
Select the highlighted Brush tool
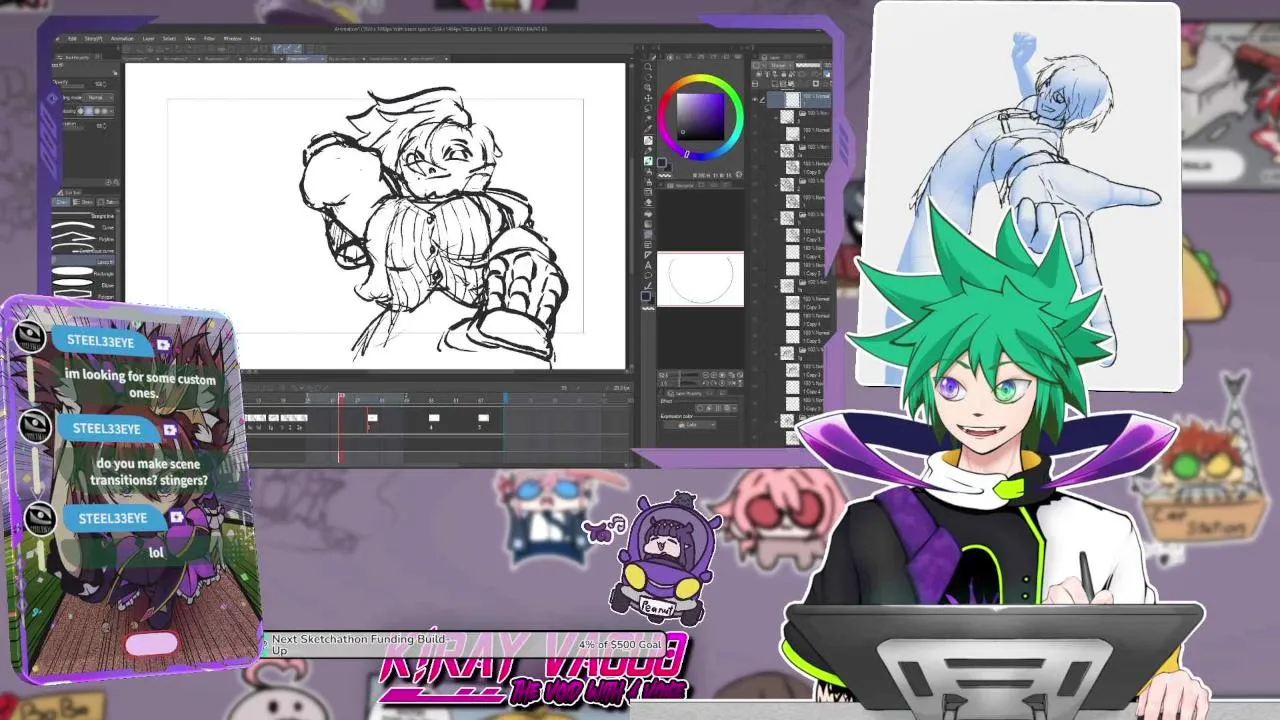click(648, 161)
